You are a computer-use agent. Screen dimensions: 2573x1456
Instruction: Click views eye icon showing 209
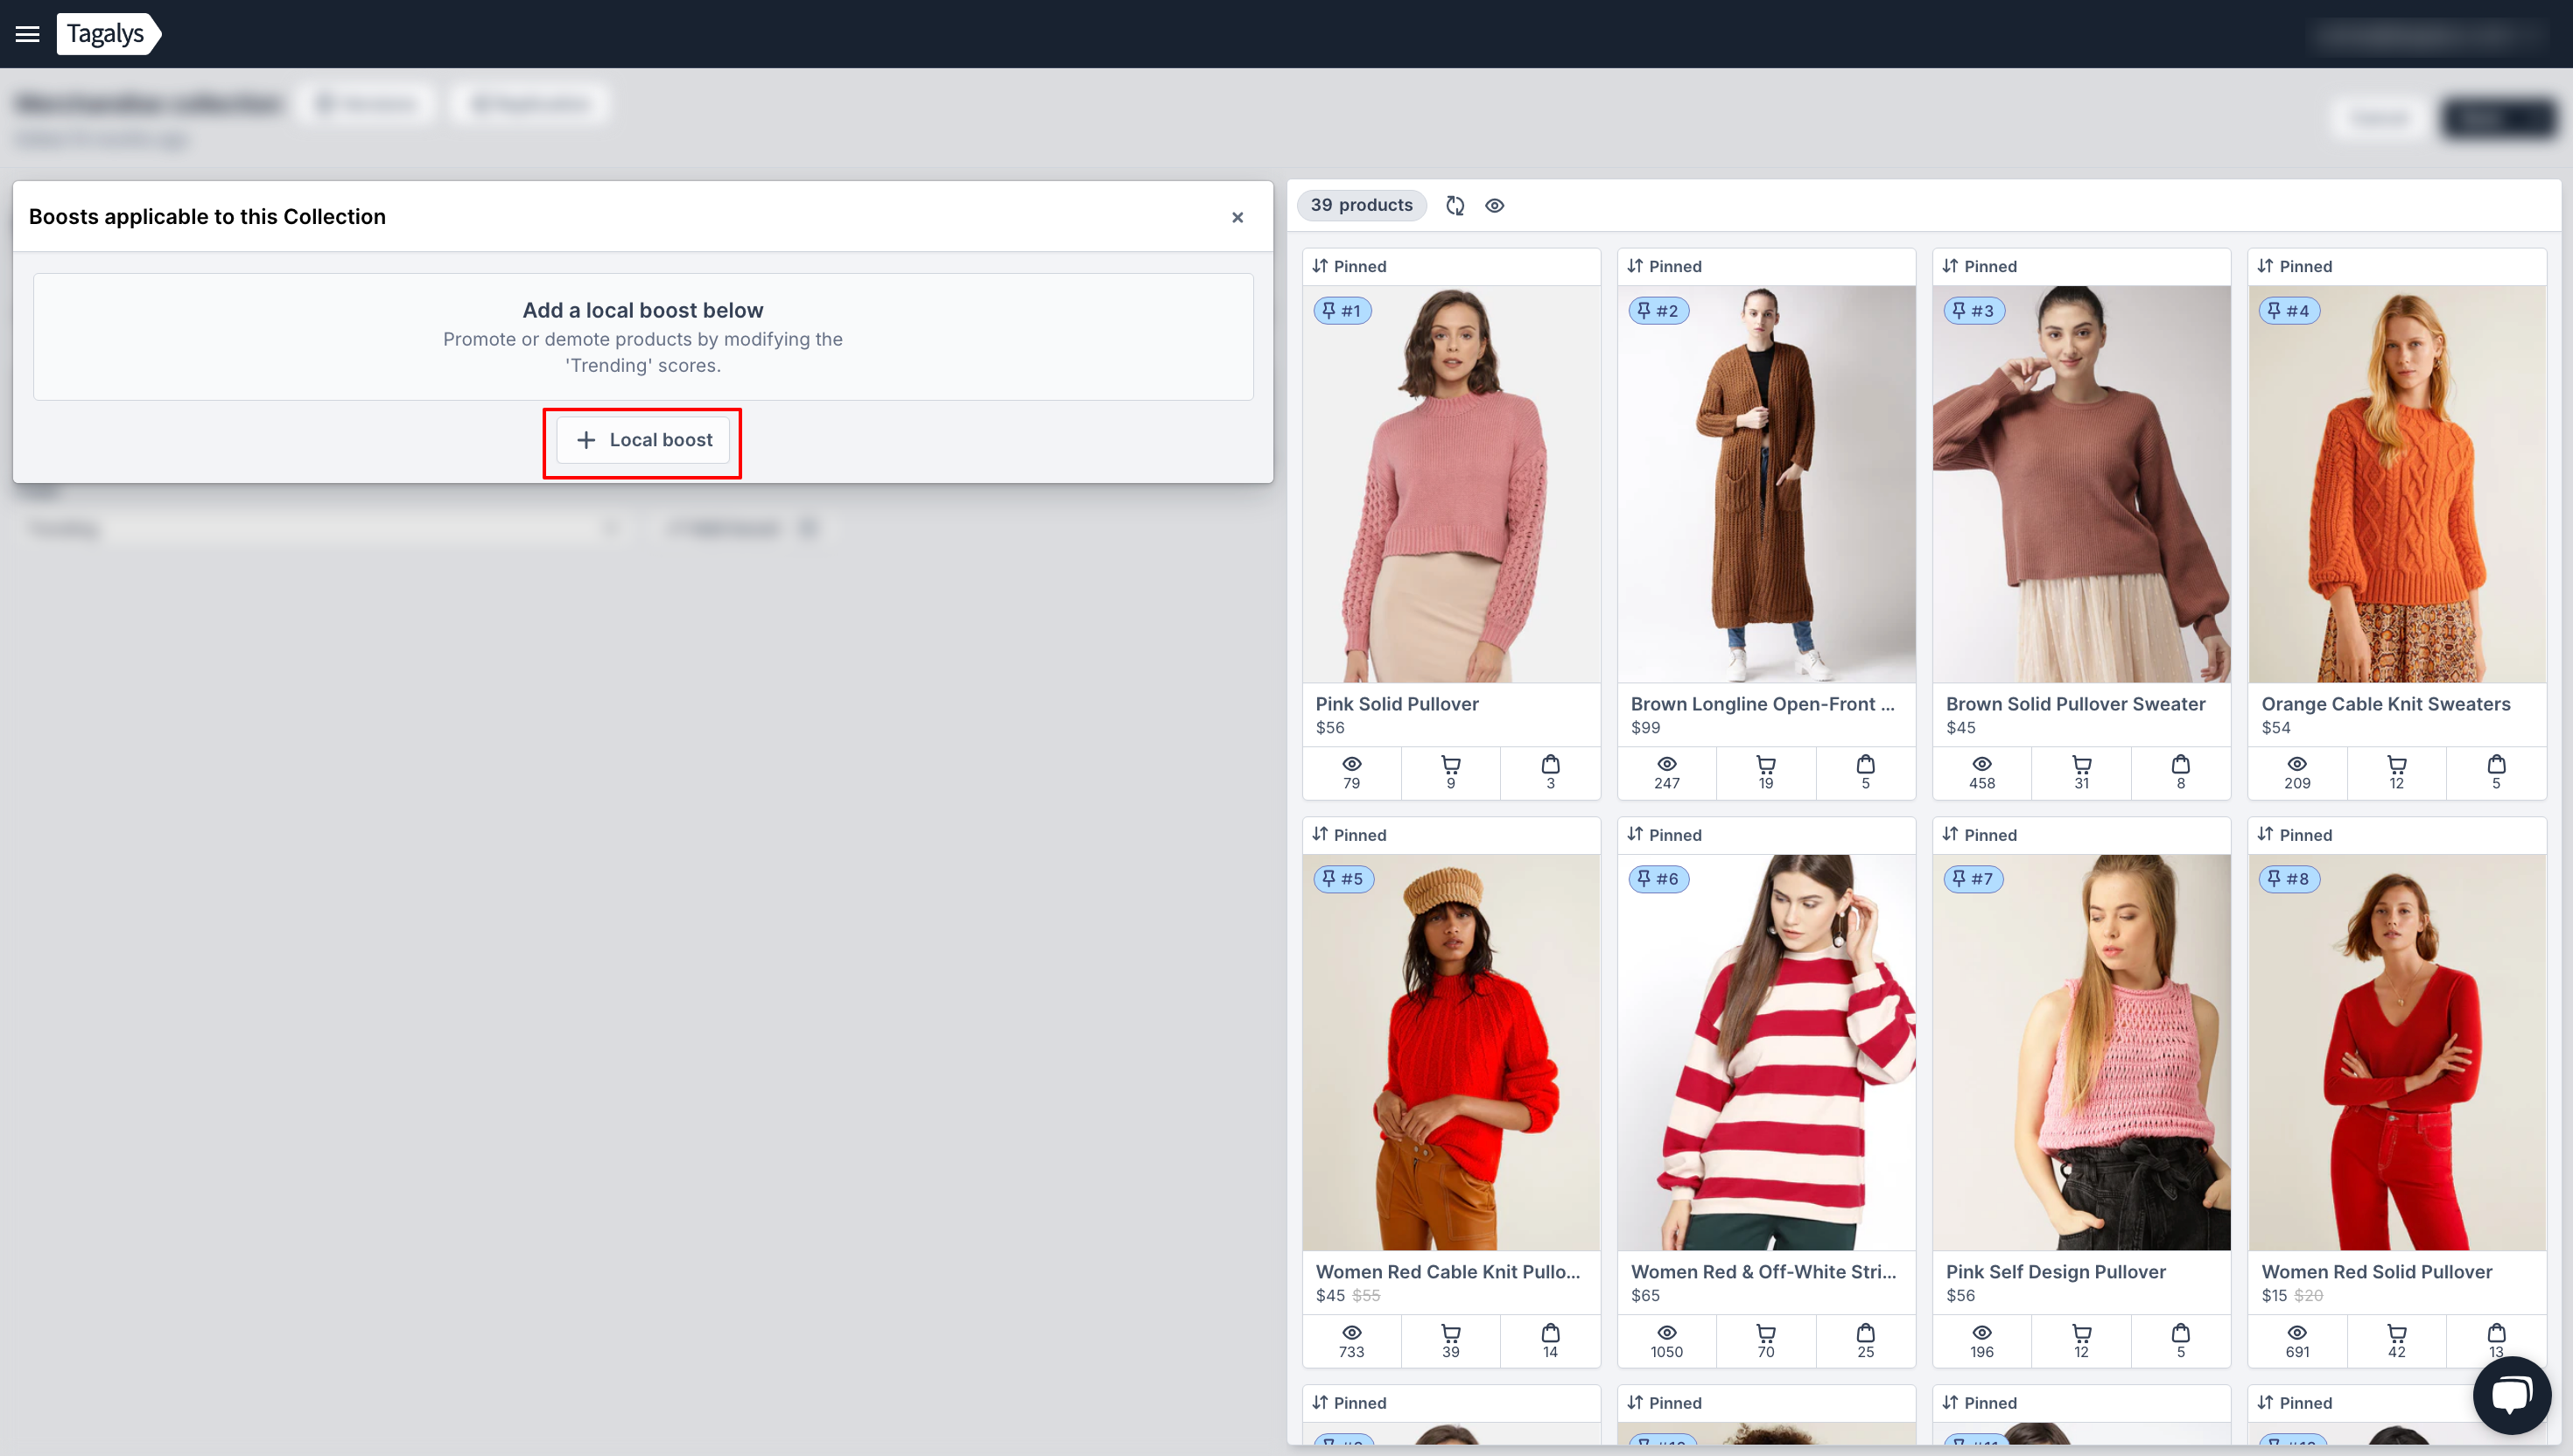point(2297,765)
